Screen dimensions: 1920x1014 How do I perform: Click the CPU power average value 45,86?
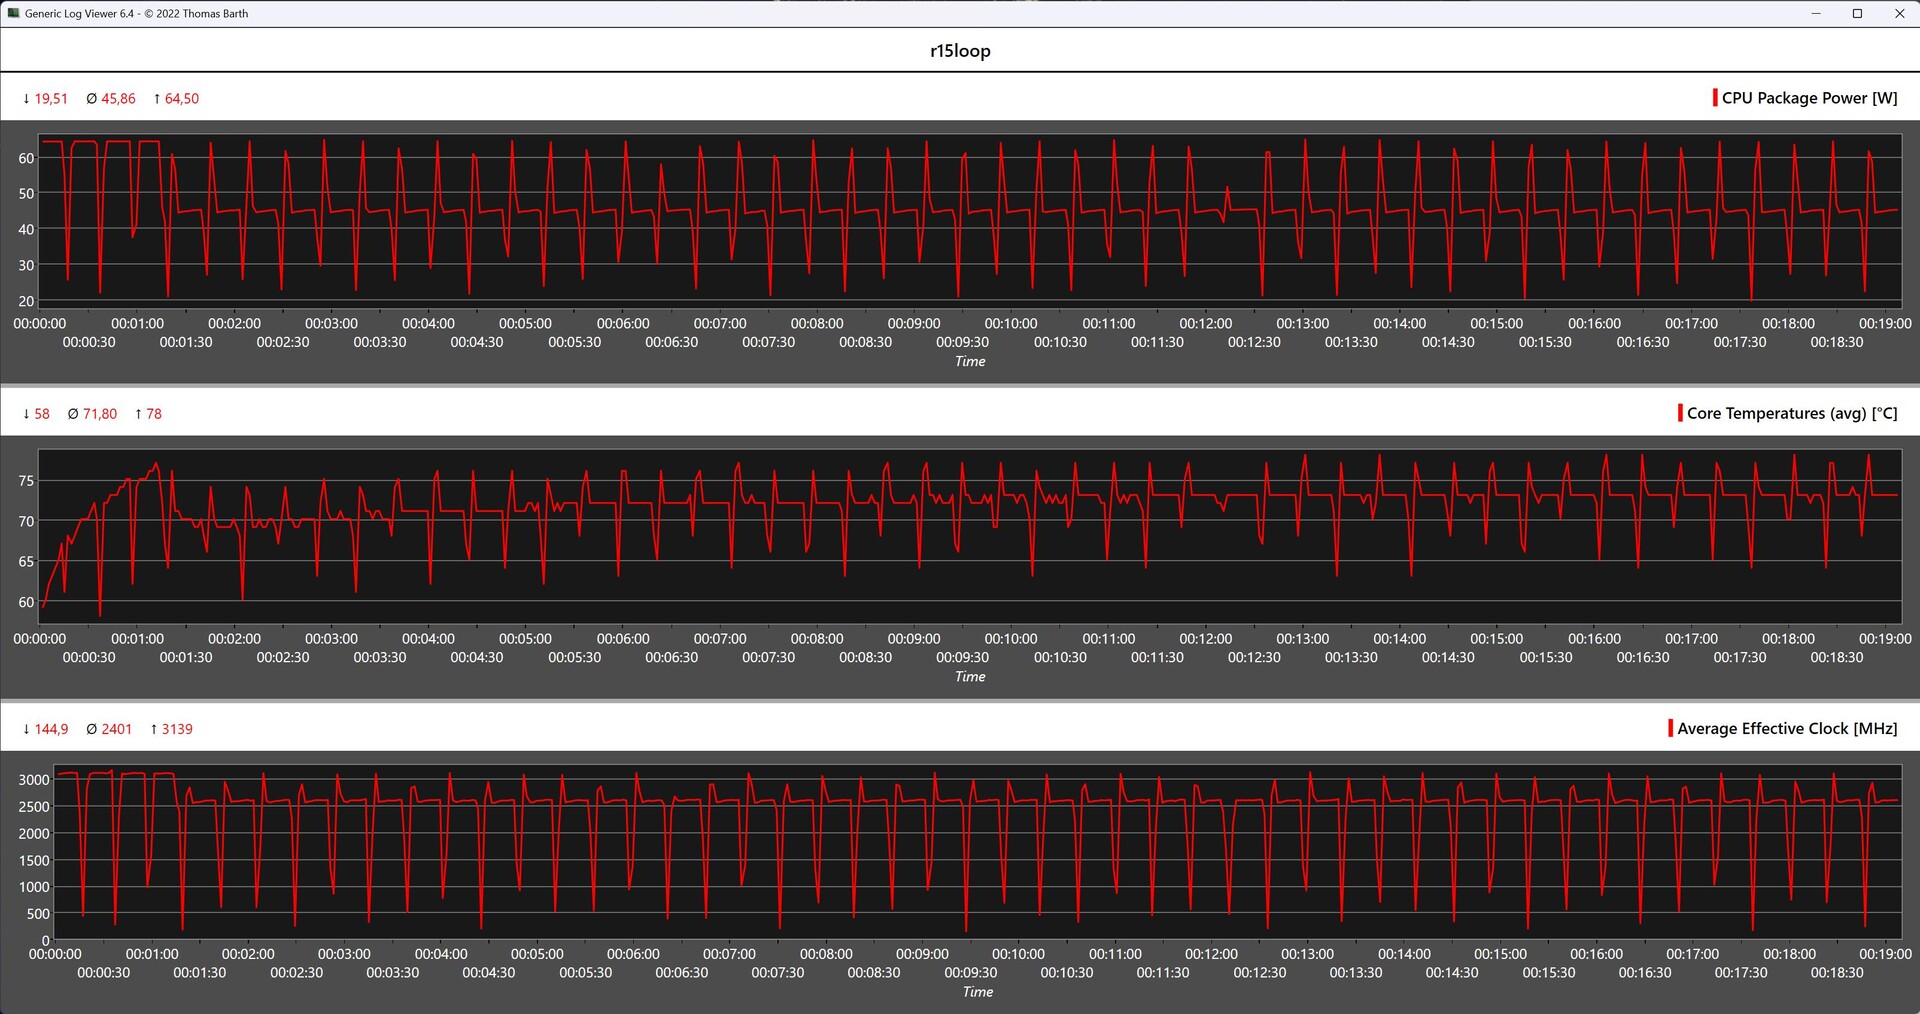[118, 98]
